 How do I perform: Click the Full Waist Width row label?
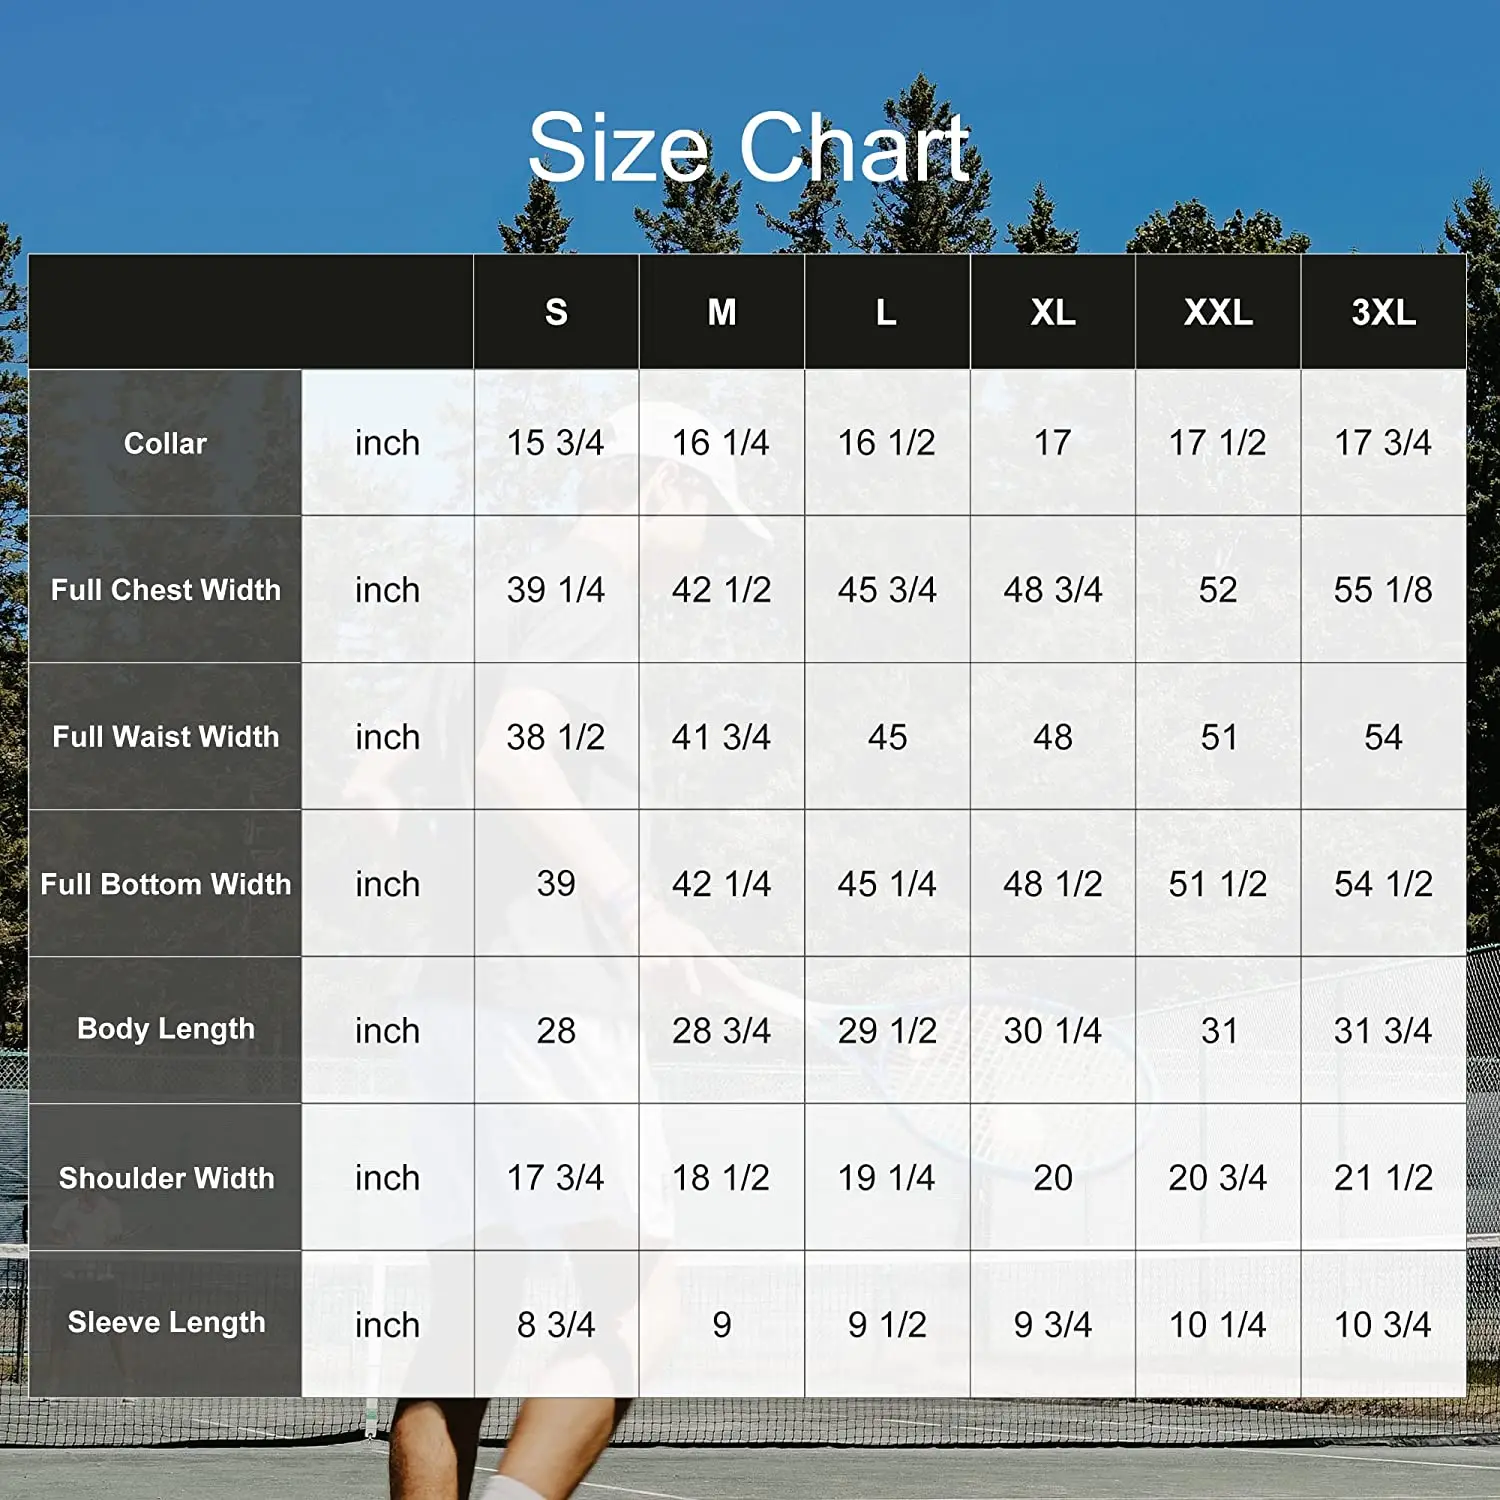click(165, 737)
